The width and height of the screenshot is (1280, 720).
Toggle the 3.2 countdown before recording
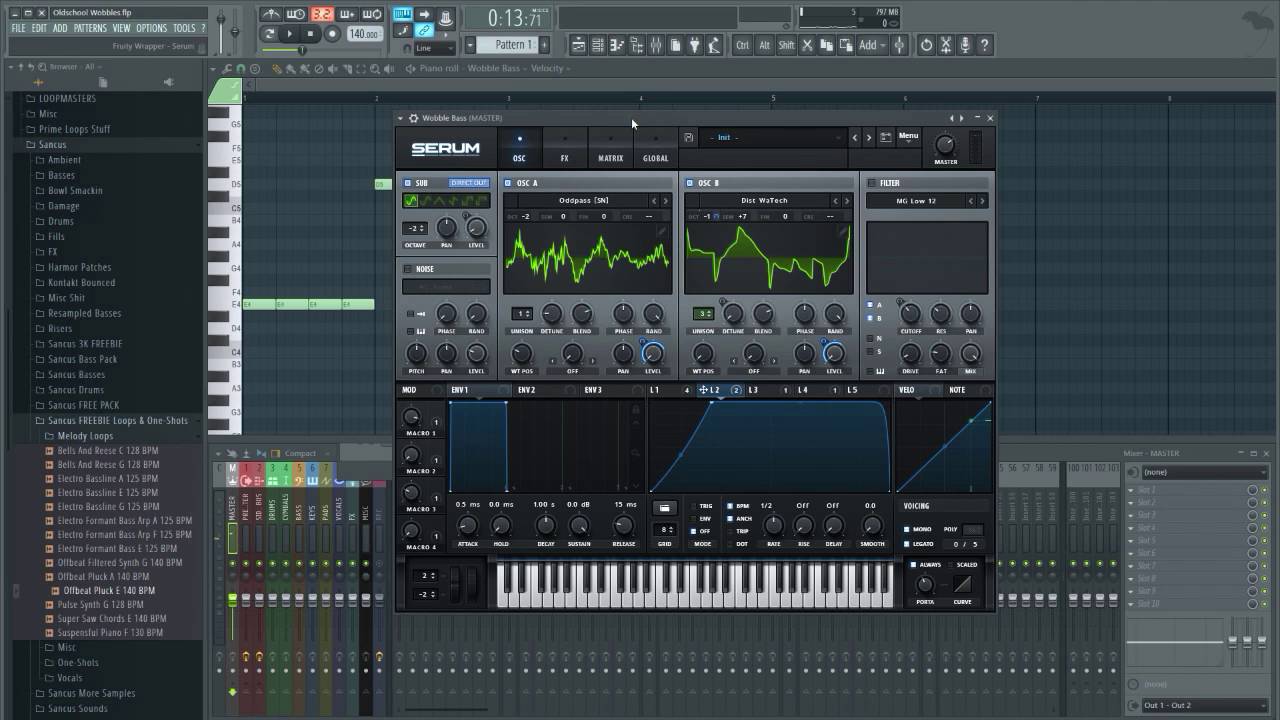[x=322, y=14]
